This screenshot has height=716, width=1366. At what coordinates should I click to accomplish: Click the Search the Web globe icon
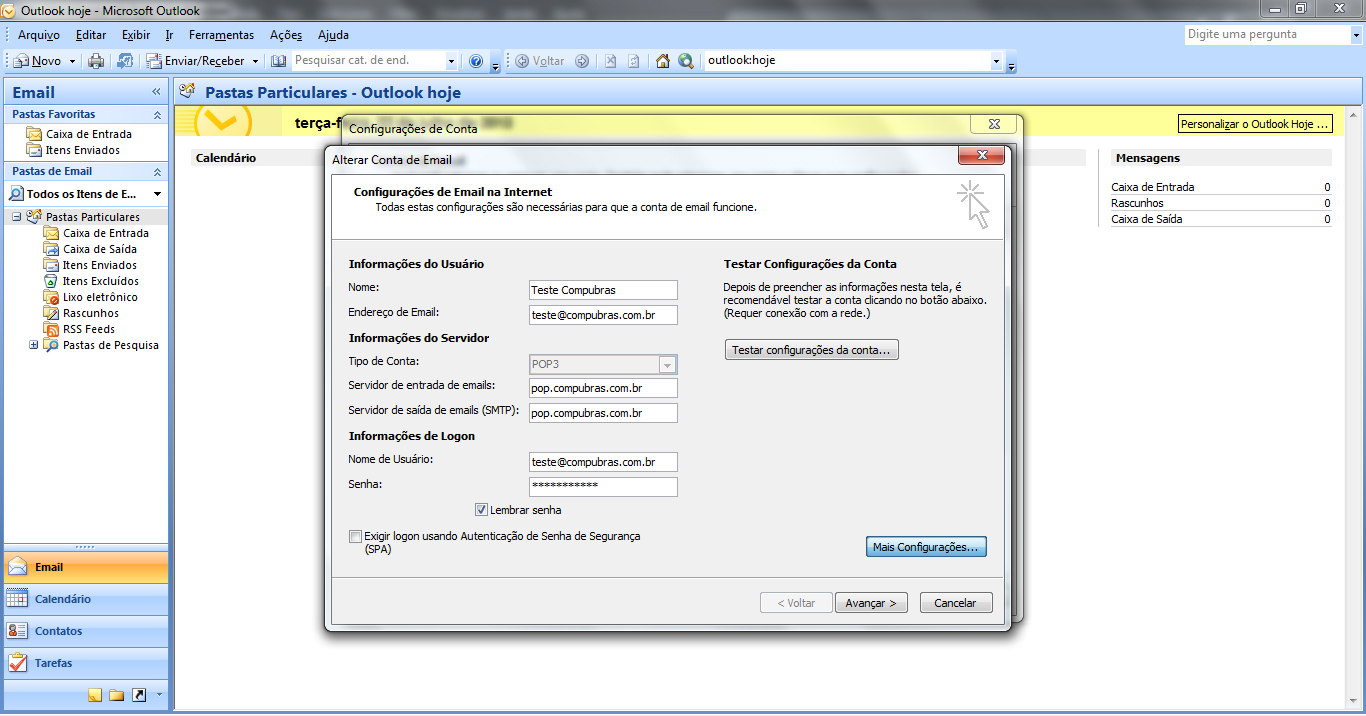(685, 61)
